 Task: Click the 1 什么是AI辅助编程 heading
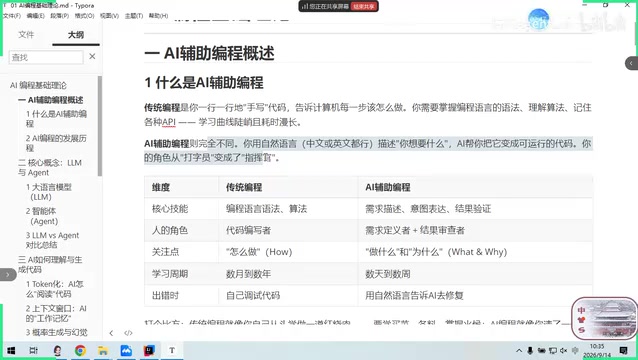pos(204,83)
